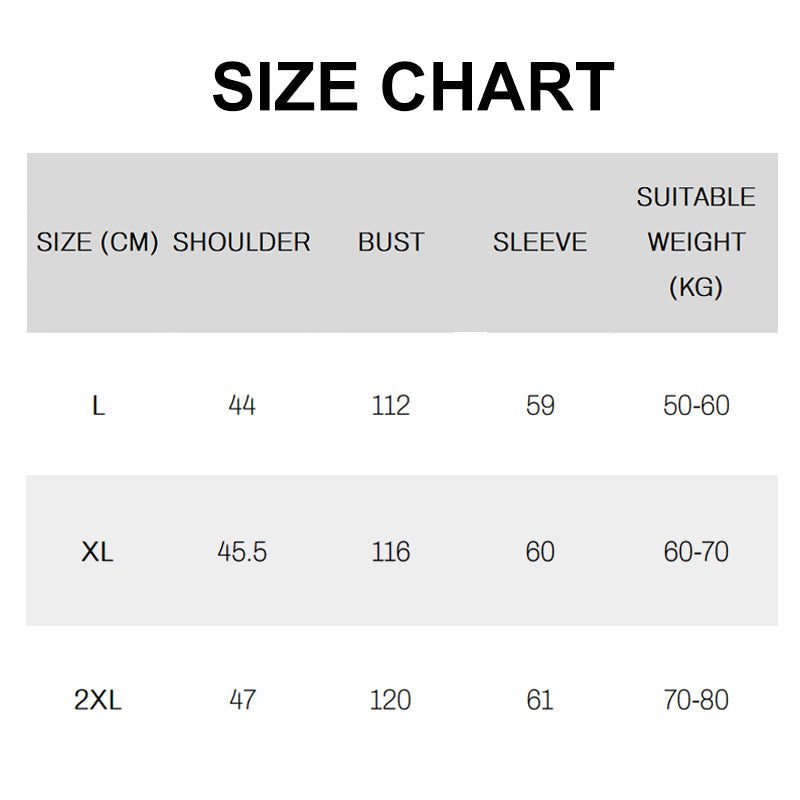Click the SLEEVE column header
The image size is (800, 800).
[540, 242]
